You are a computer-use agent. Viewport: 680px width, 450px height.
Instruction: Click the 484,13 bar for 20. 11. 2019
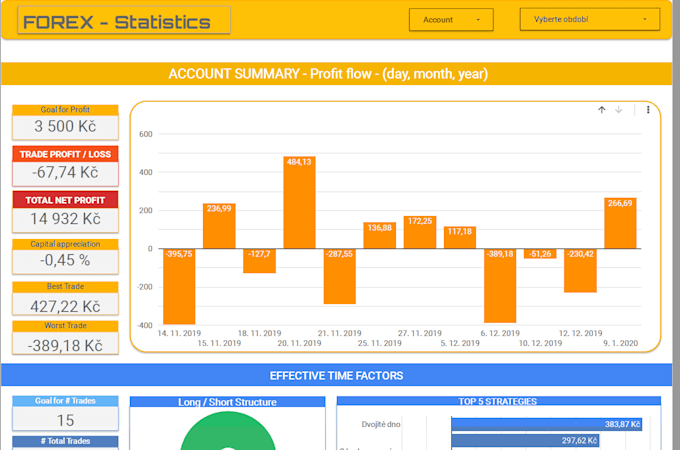[299, 202]
